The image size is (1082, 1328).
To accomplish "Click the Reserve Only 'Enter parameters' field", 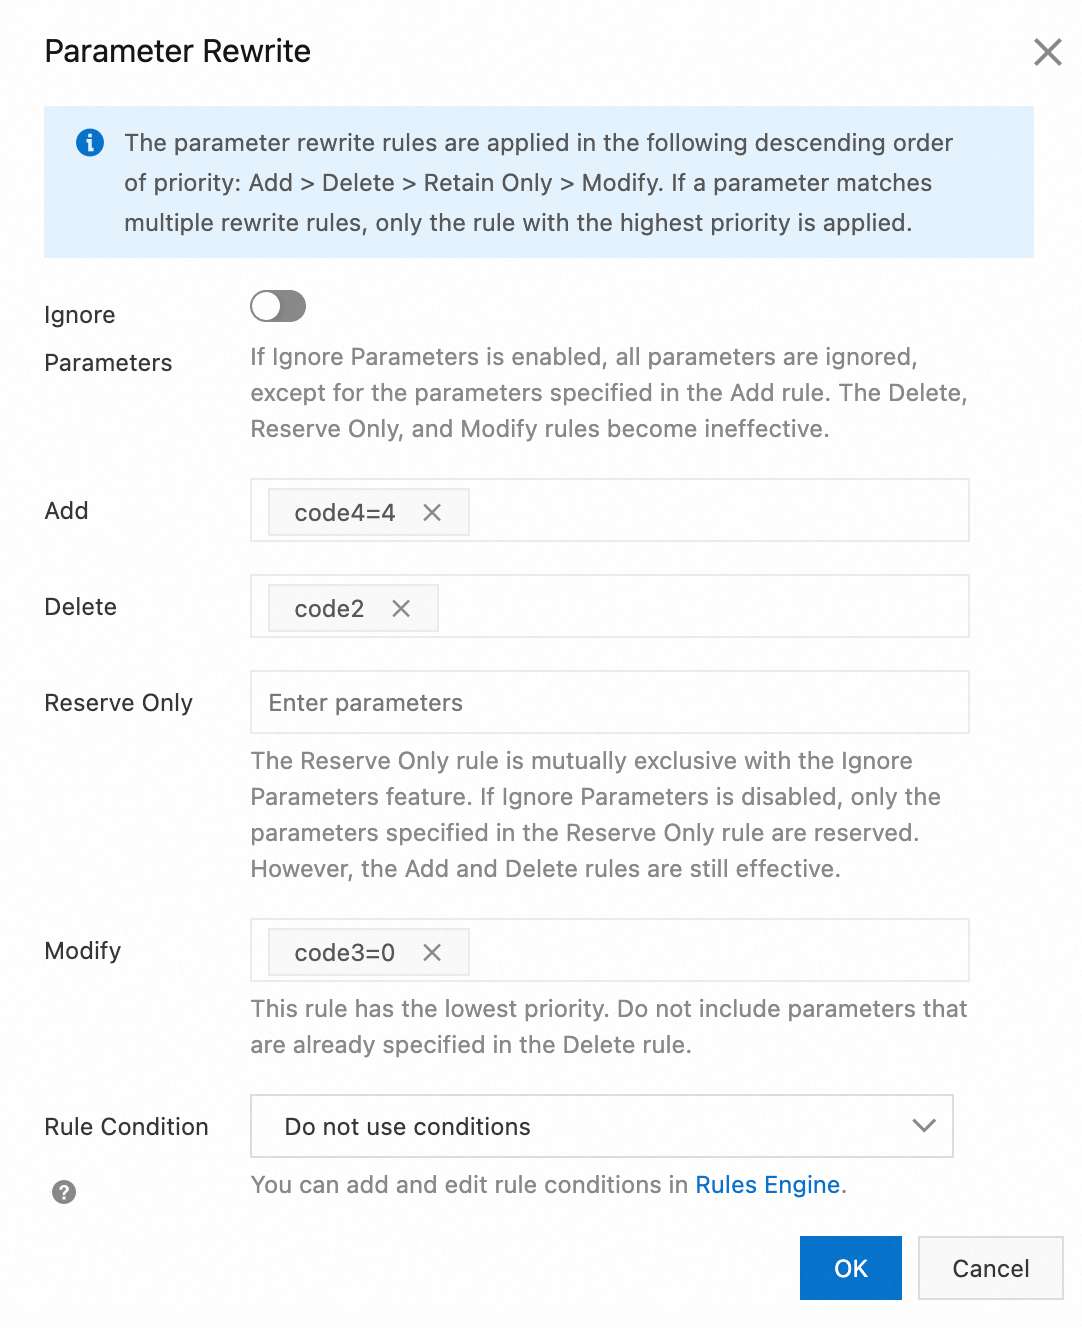I will coord(609,703).
